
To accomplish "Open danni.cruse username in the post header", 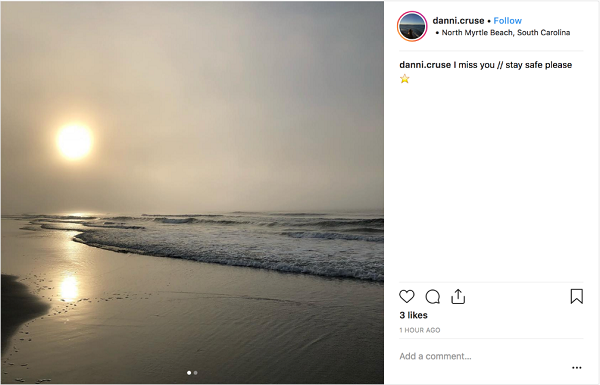I will (458, 21).
